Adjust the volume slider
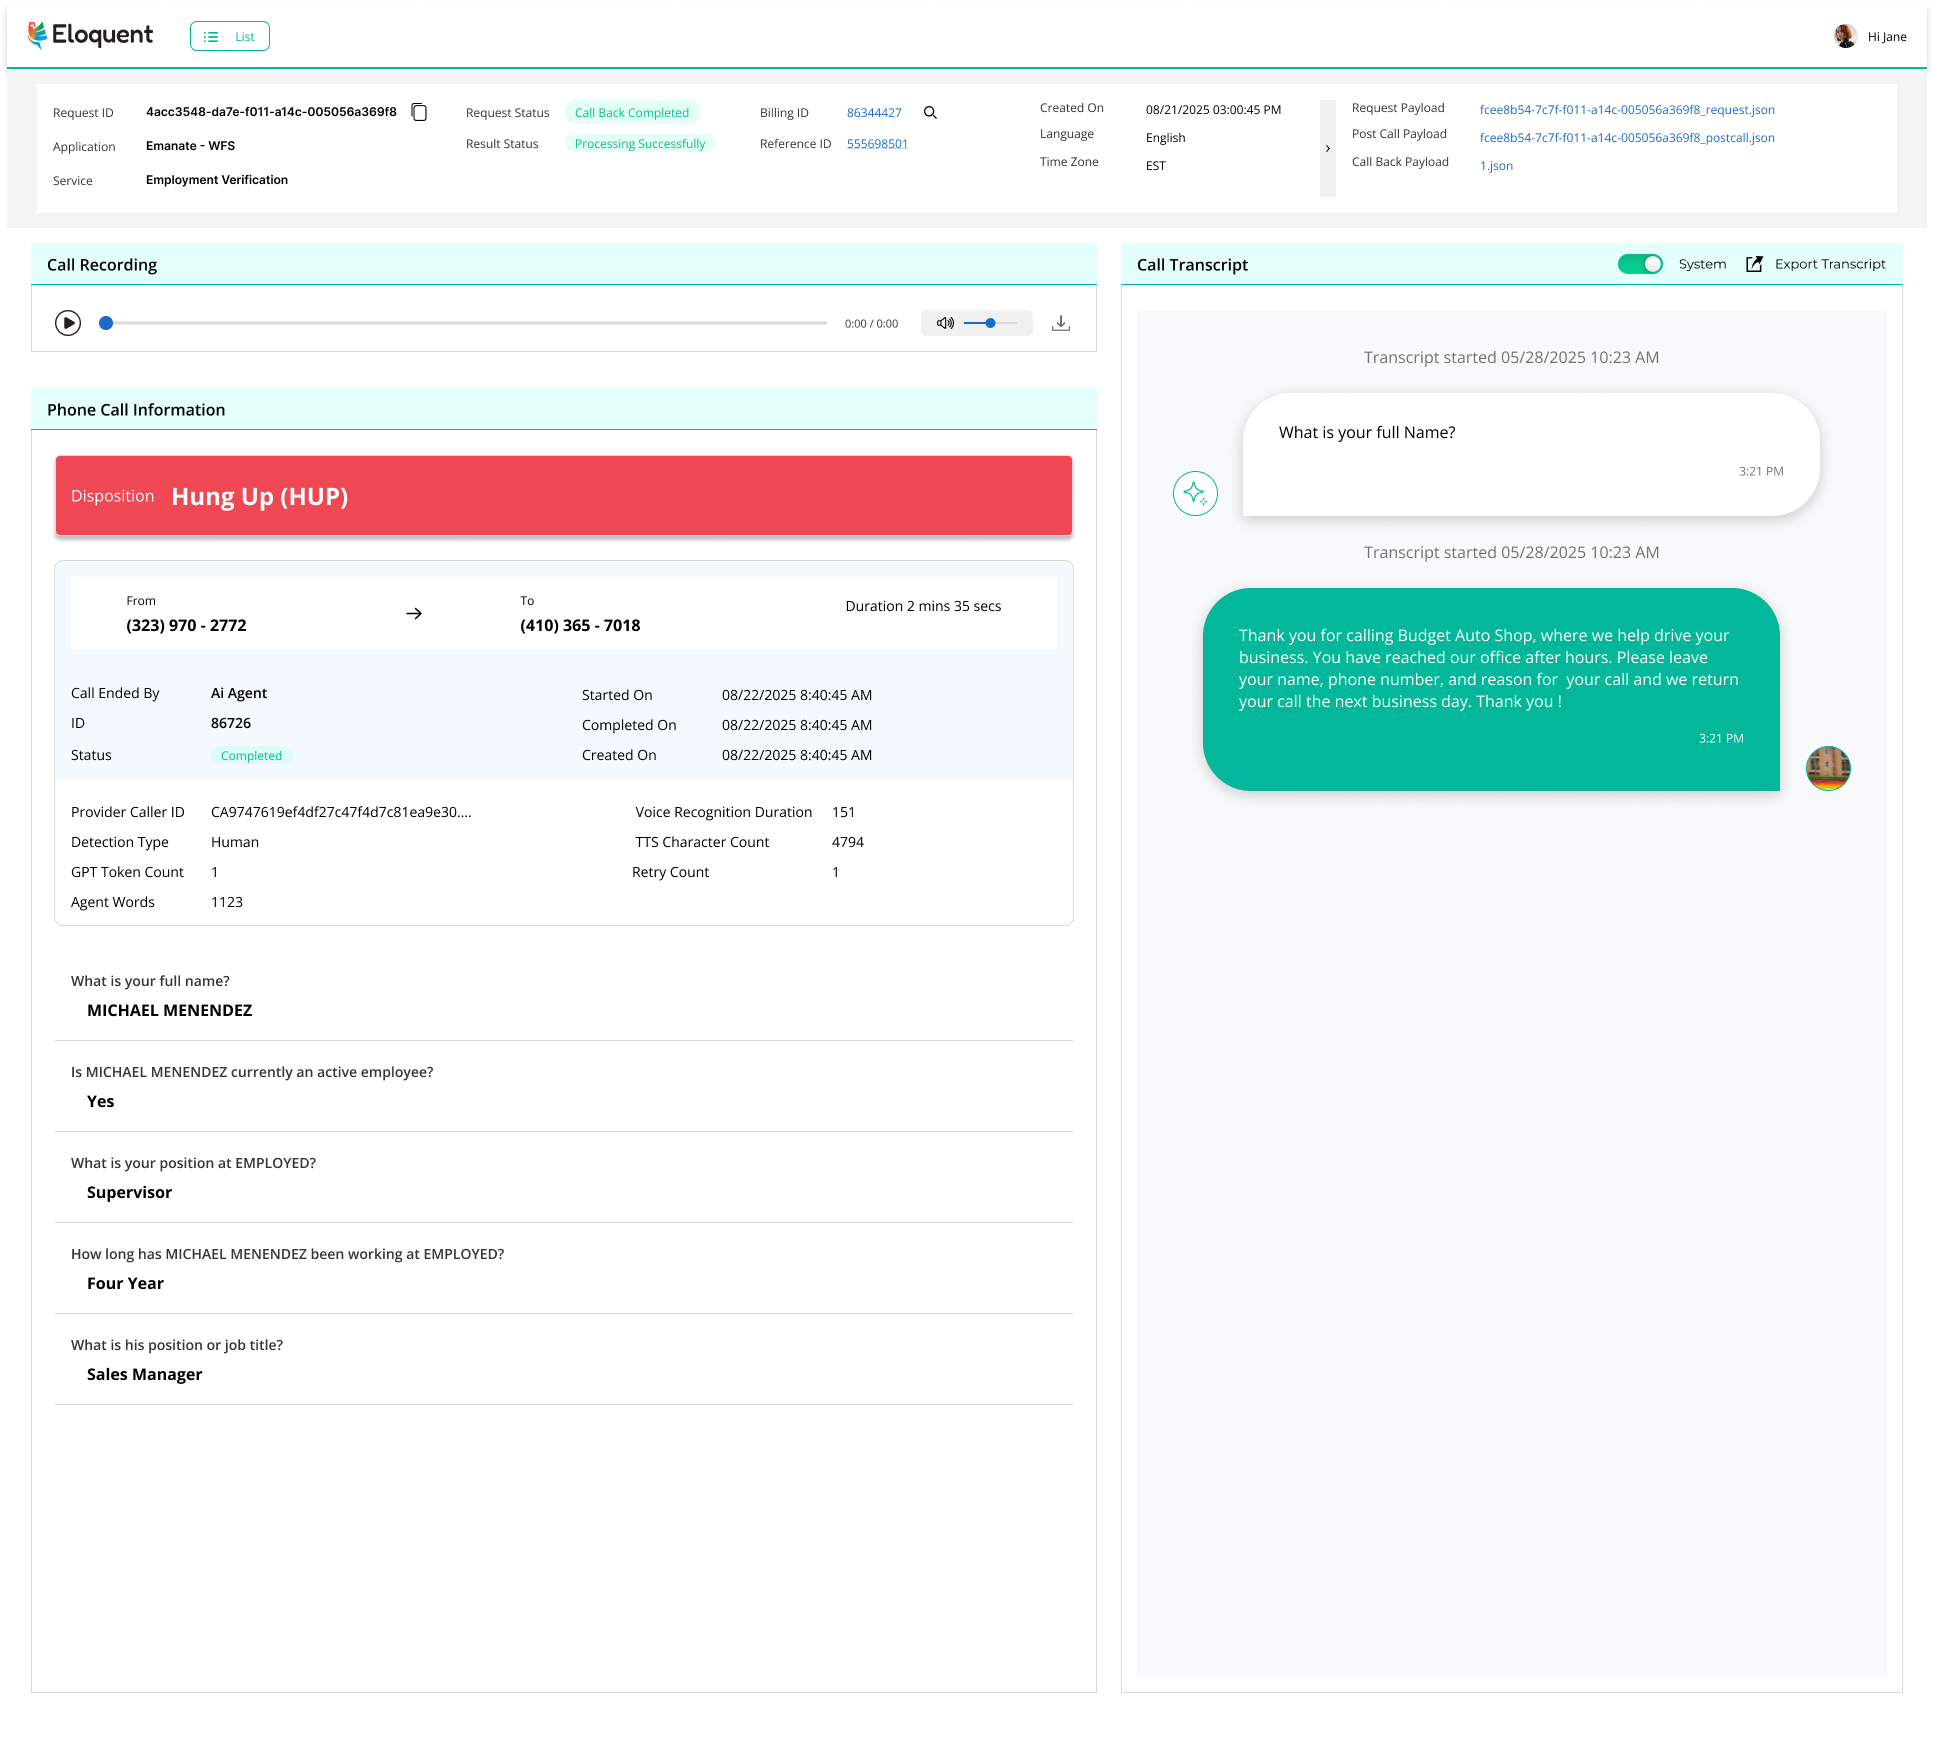This screenshot has height=1751, width=1934. click(990, 323)
